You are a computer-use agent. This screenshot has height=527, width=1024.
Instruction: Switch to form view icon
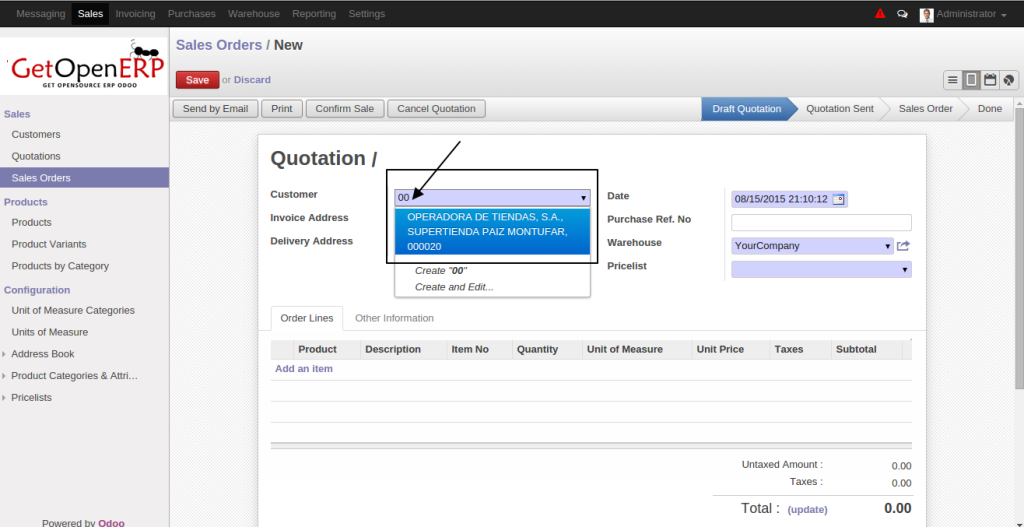coord(971,80)
